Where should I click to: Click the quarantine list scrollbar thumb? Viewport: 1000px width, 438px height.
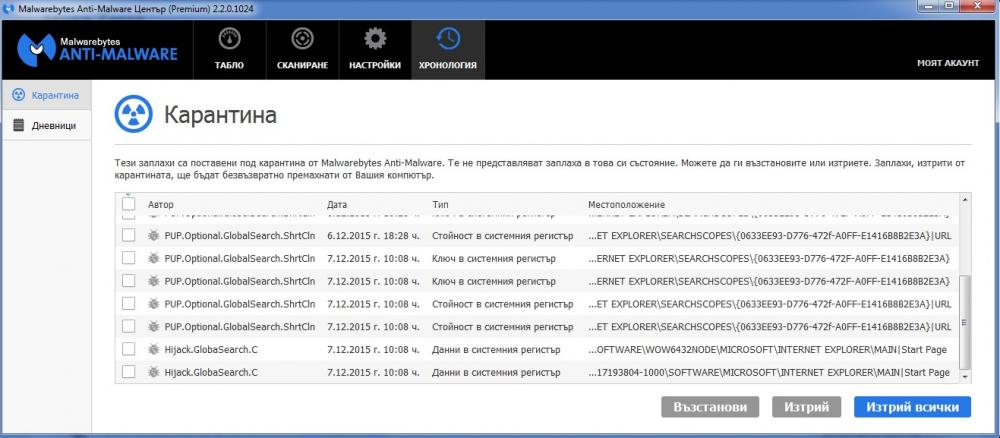[965, 323]
